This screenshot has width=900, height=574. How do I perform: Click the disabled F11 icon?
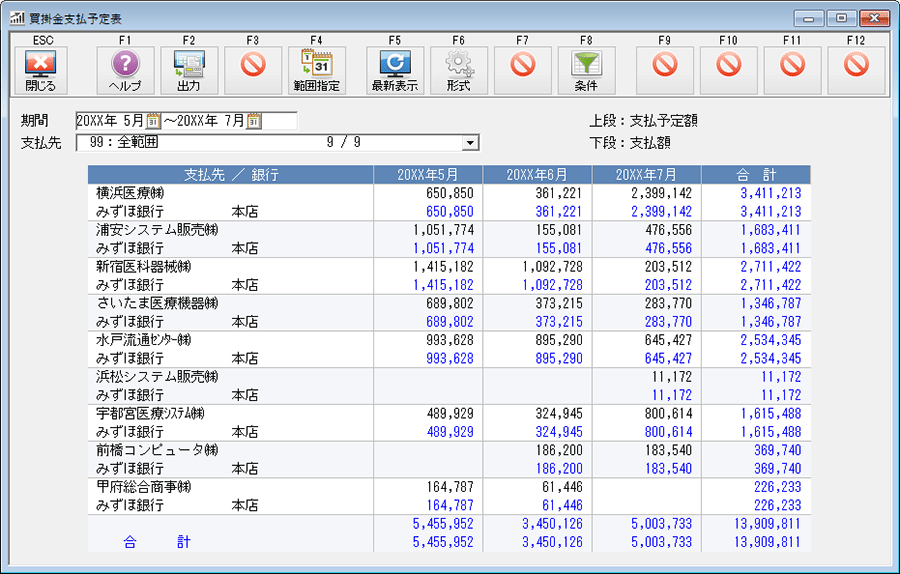click(792, 70)
